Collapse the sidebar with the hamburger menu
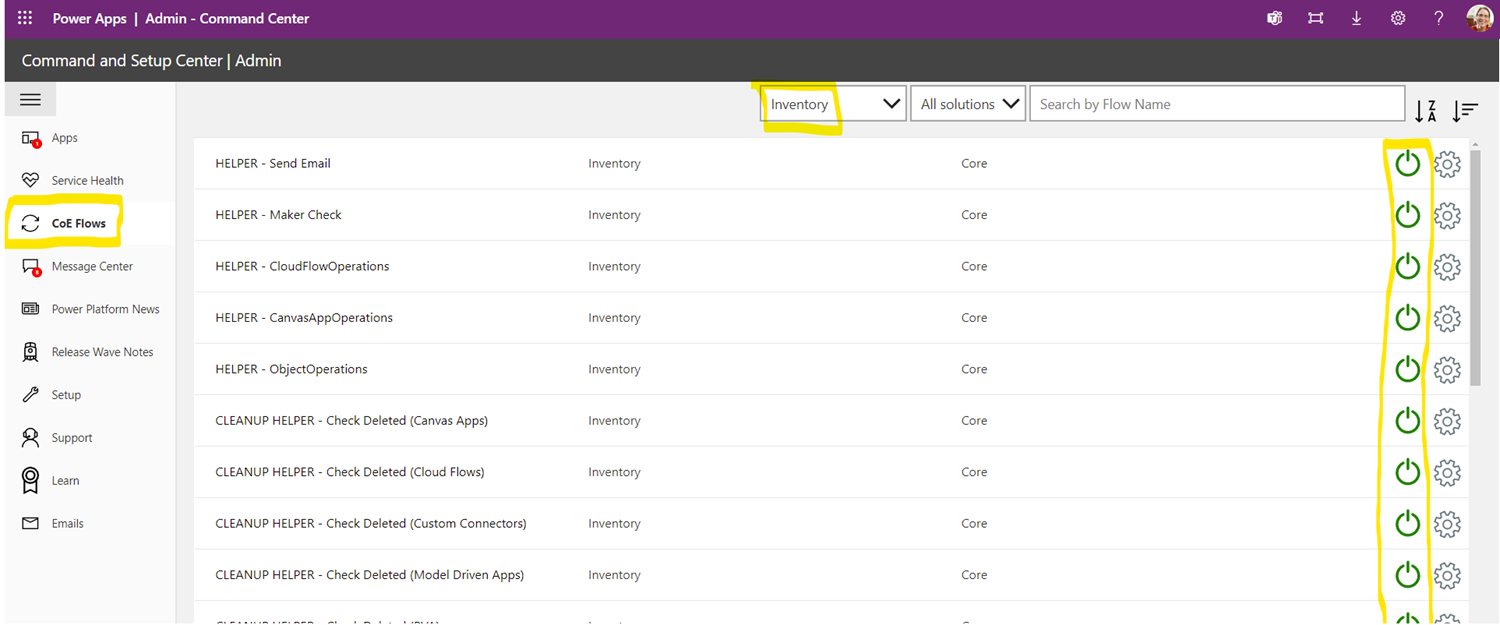 30,99
